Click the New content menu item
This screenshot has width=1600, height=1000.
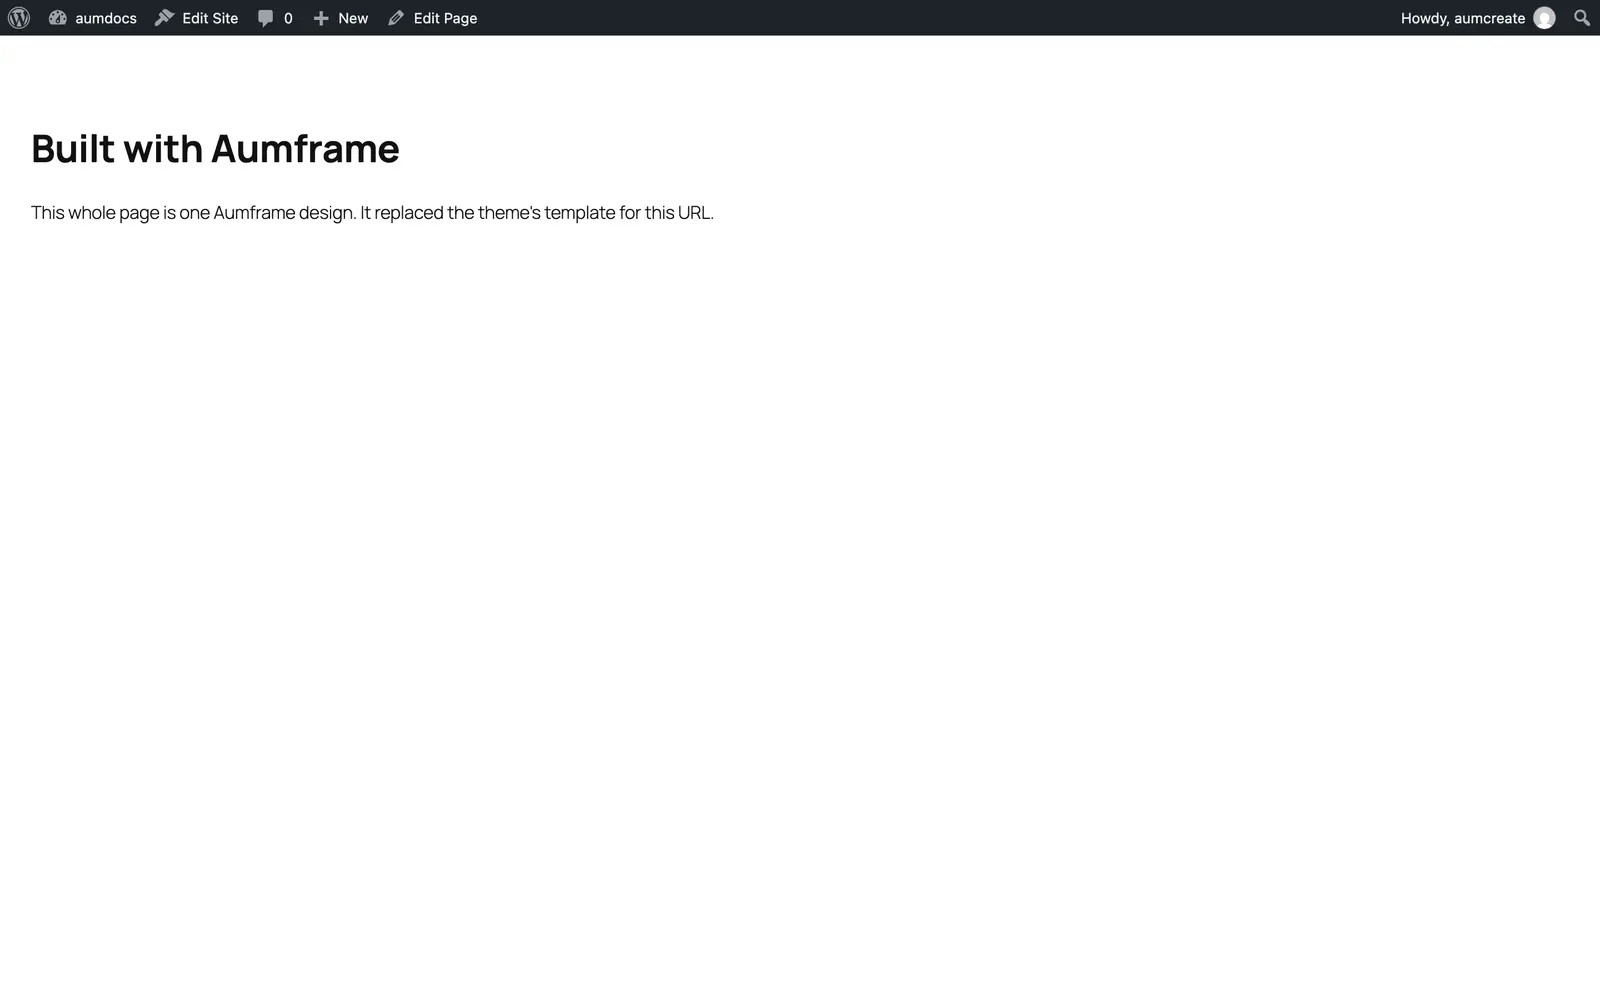[x=340, y=18]
